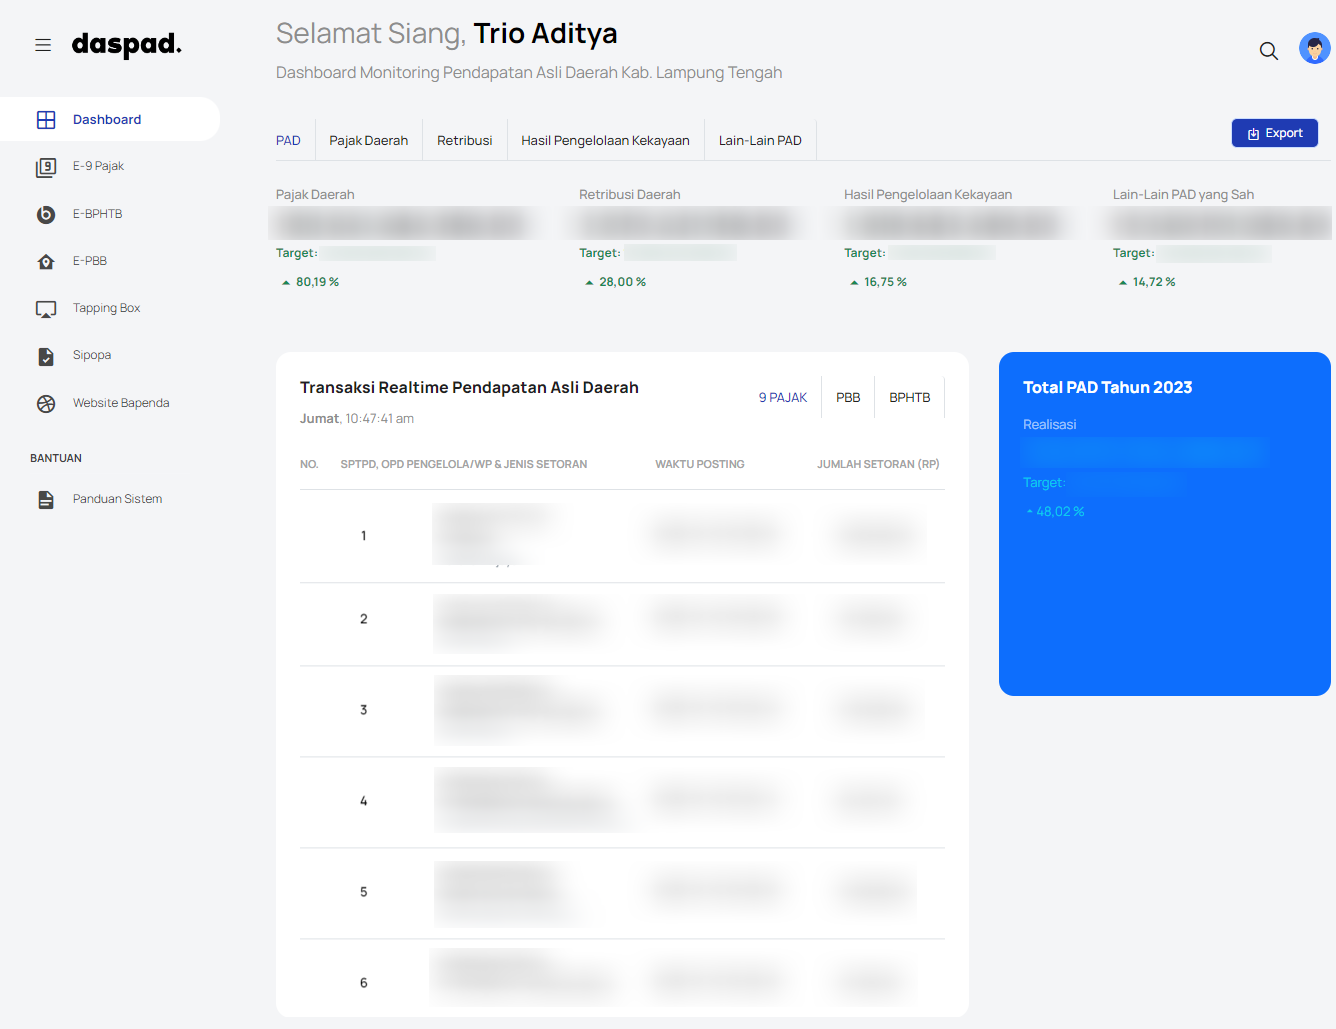The height and width of the screenshot is (1029, 1336).
Task: Click the E-BPHTB sidebar icon
Action: [x=46, y=214]
